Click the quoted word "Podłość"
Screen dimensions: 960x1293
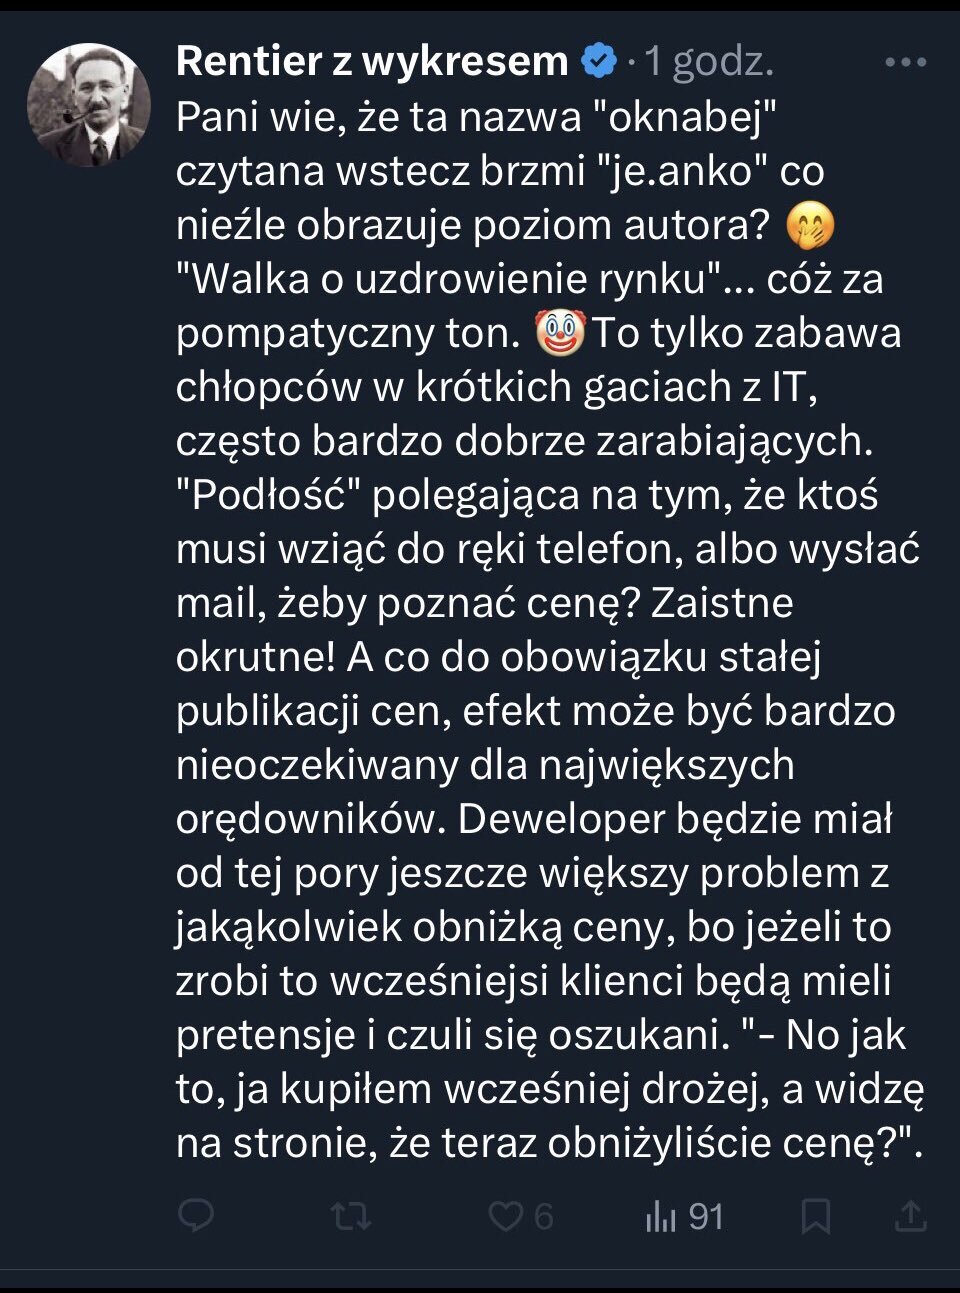[268, 495]
